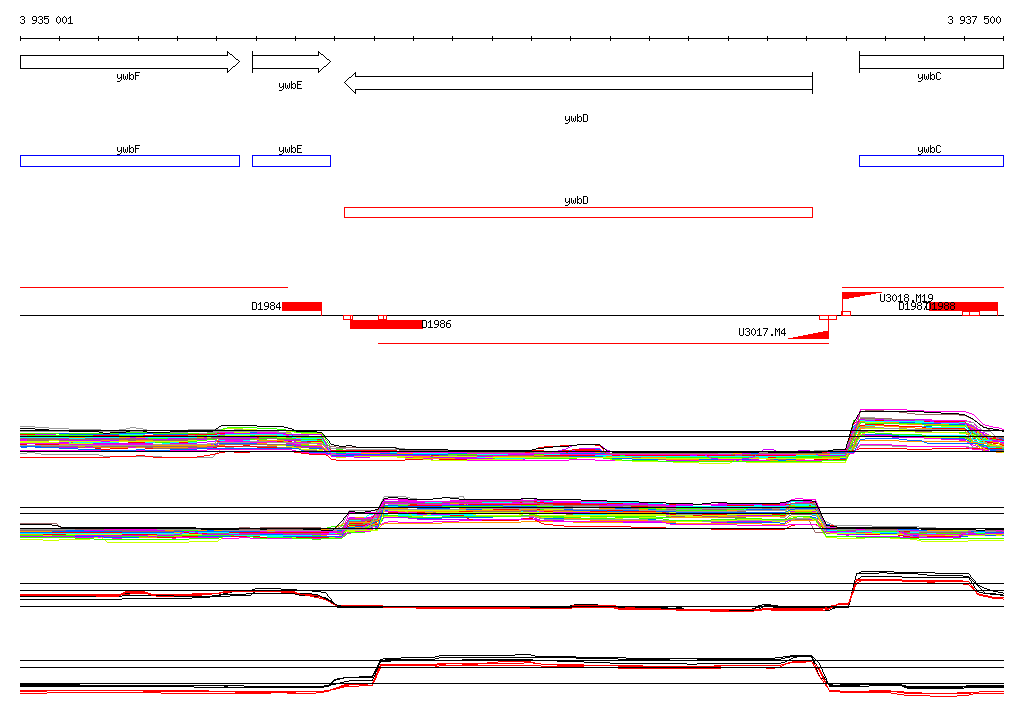Screen dimensions: 1024x714
Task: Click ywbE label under the white arrow
Action: click(x=290, y=86)
